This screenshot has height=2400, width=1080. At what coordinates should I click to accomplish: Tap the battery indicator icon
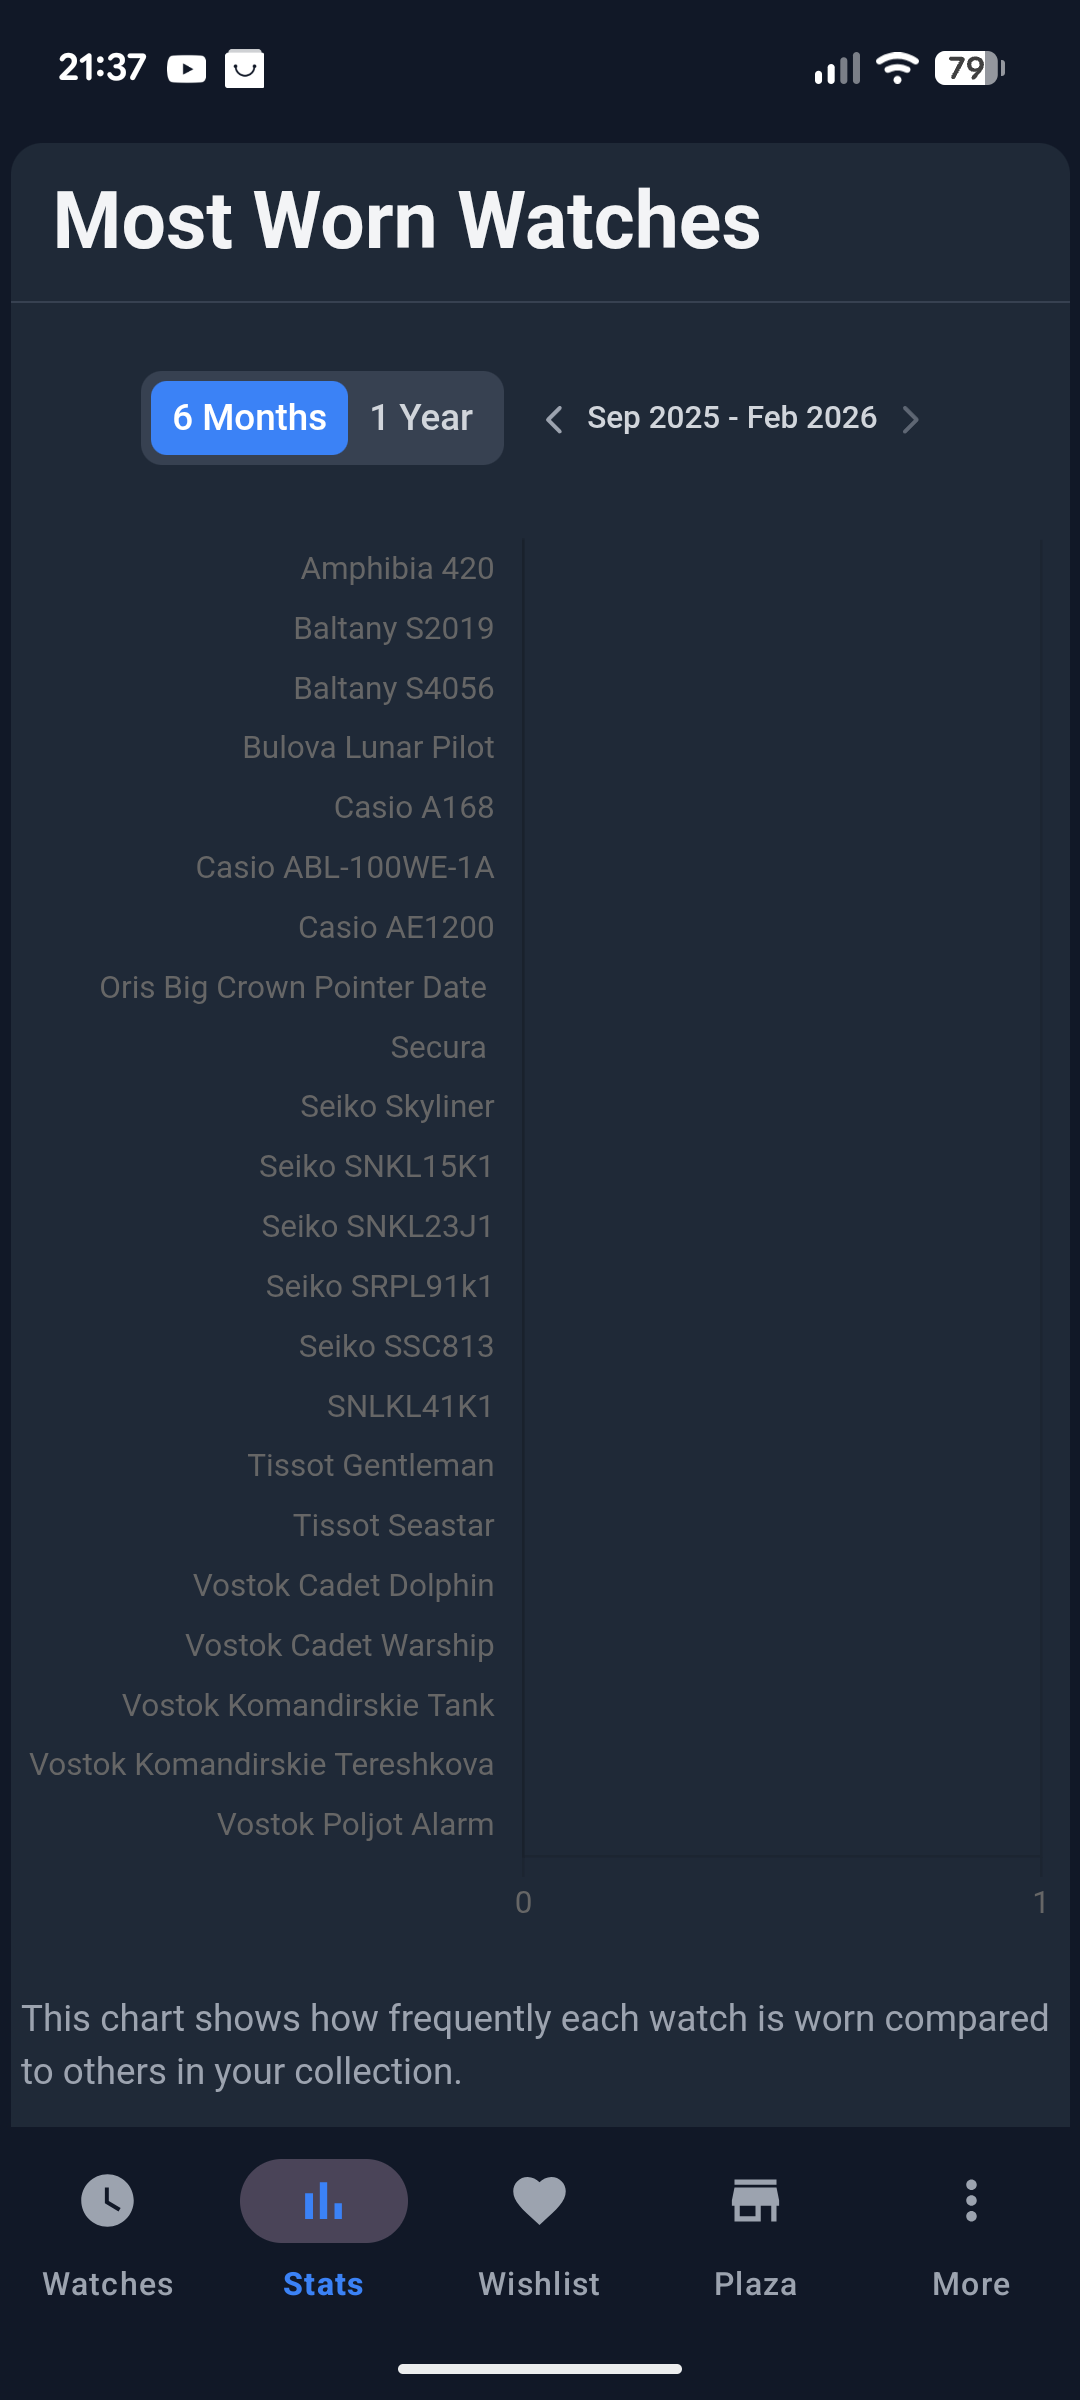pos(968,69)
